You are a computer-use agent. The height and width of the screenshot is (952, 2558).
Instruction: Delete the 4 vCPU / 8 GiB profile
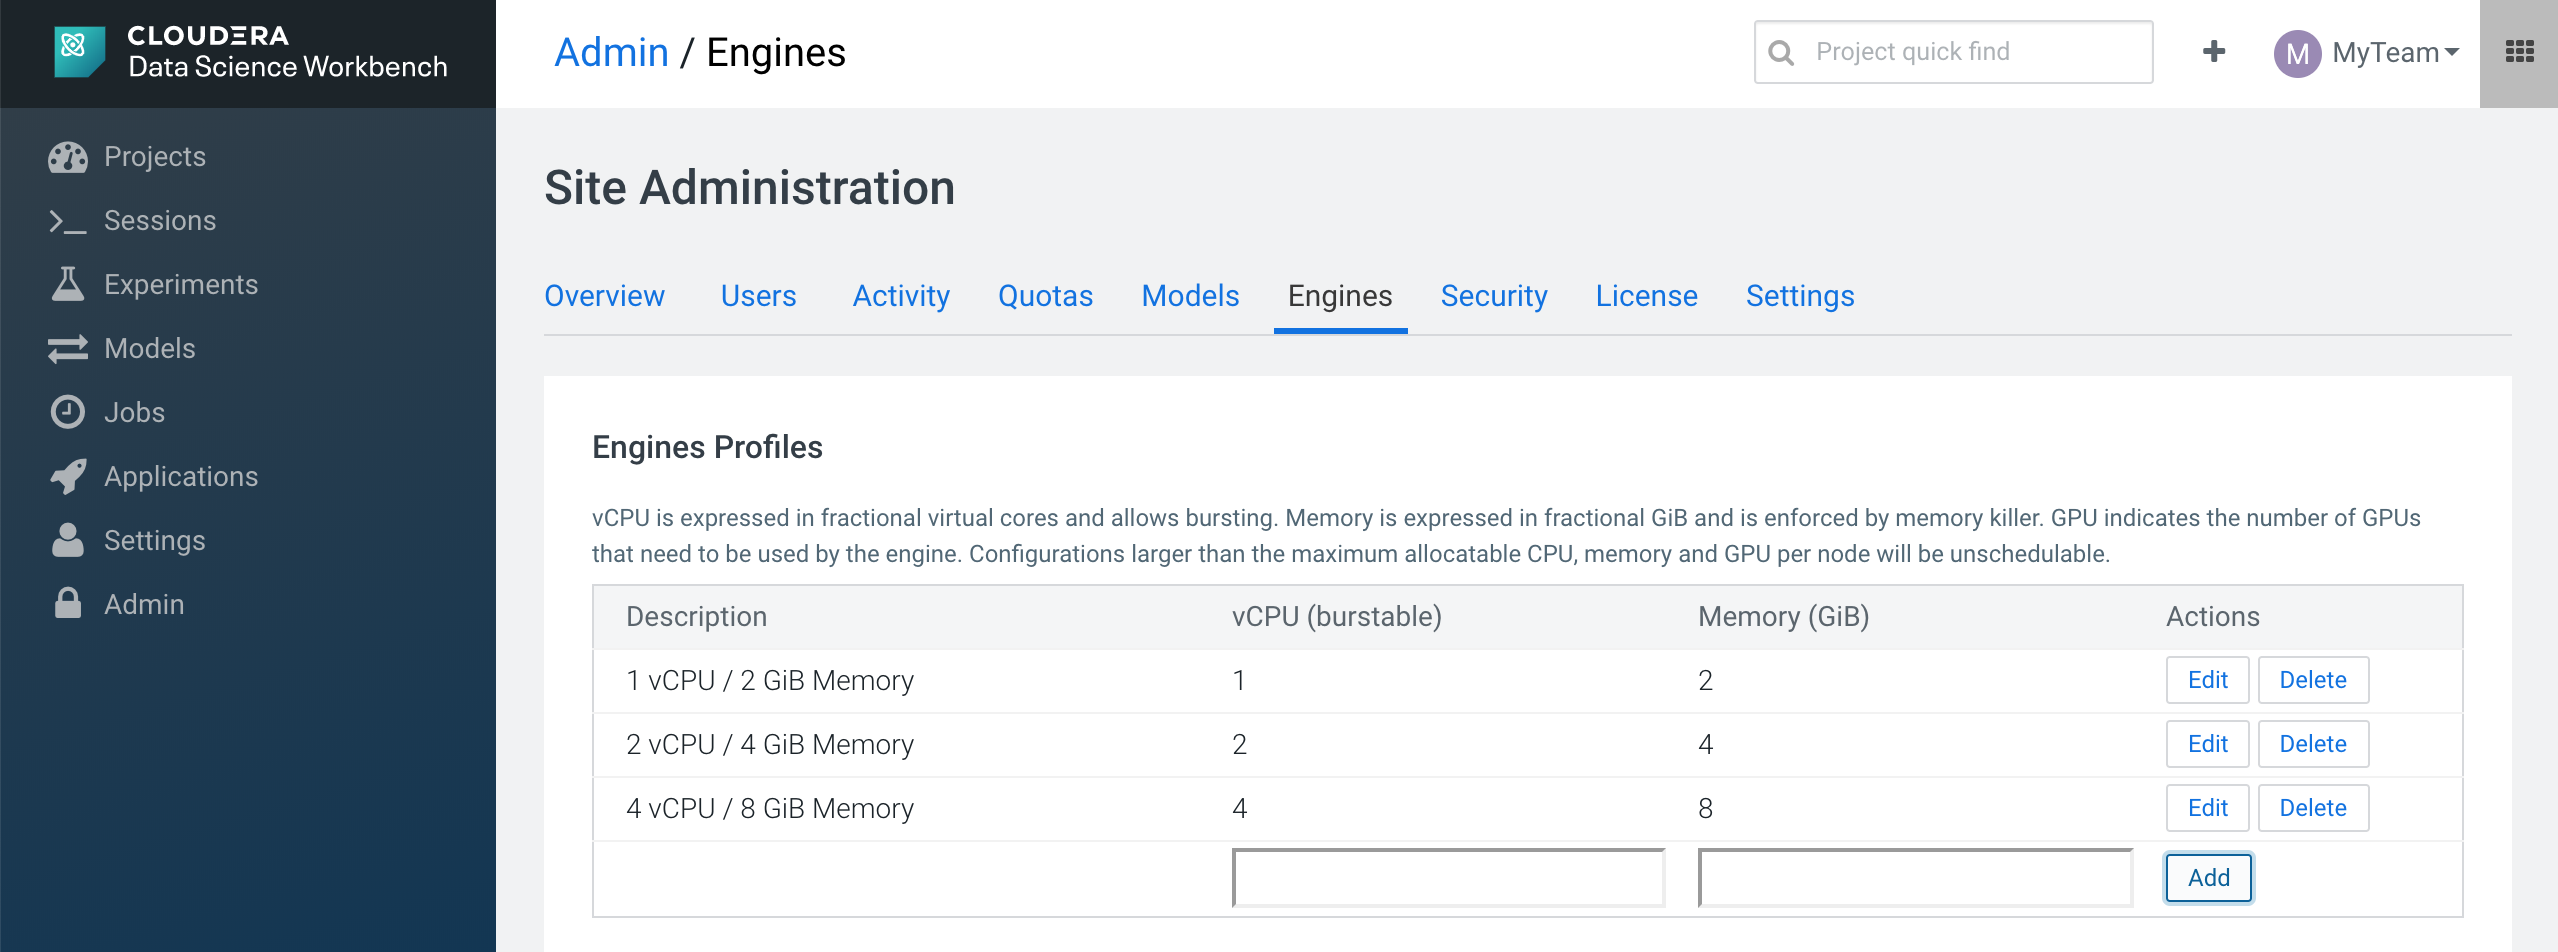[x=2312, y=808]
